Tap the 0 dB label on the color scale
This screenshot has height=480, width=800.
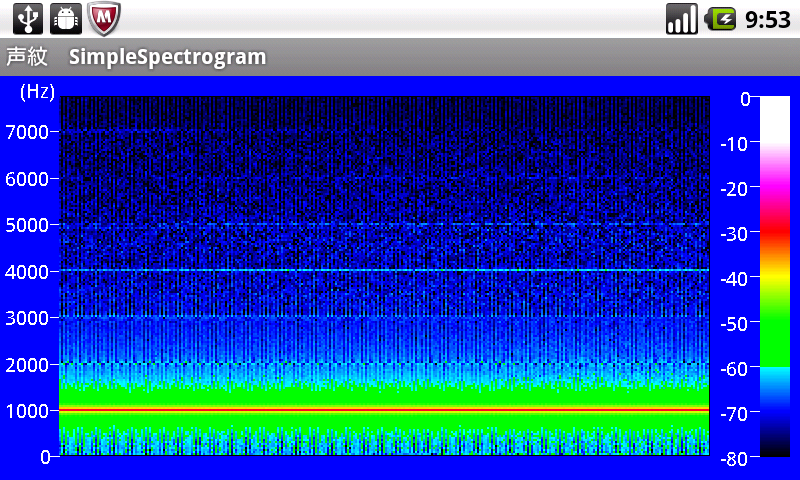745,99
